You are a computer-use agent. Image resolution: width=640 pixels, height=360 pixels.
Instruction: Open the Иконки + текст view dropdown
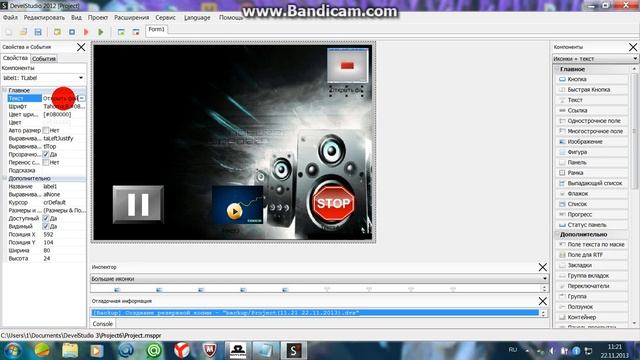pyautogui.click(x=635, y=59)
